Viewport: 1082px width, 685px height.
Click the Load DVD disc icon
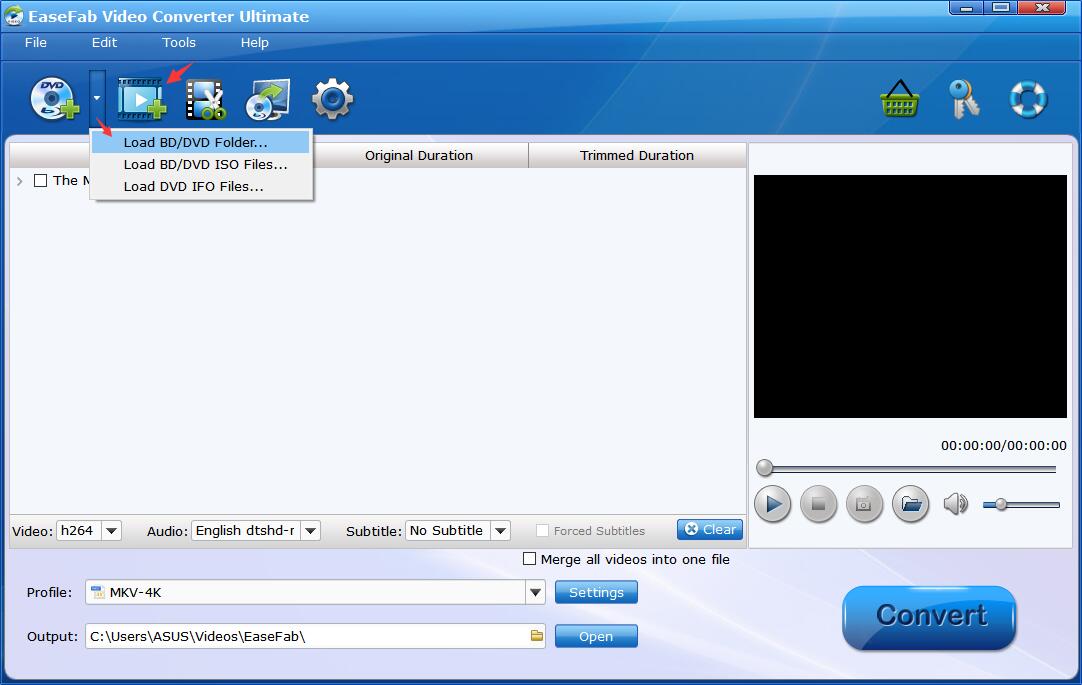click(x=54, y=99)
